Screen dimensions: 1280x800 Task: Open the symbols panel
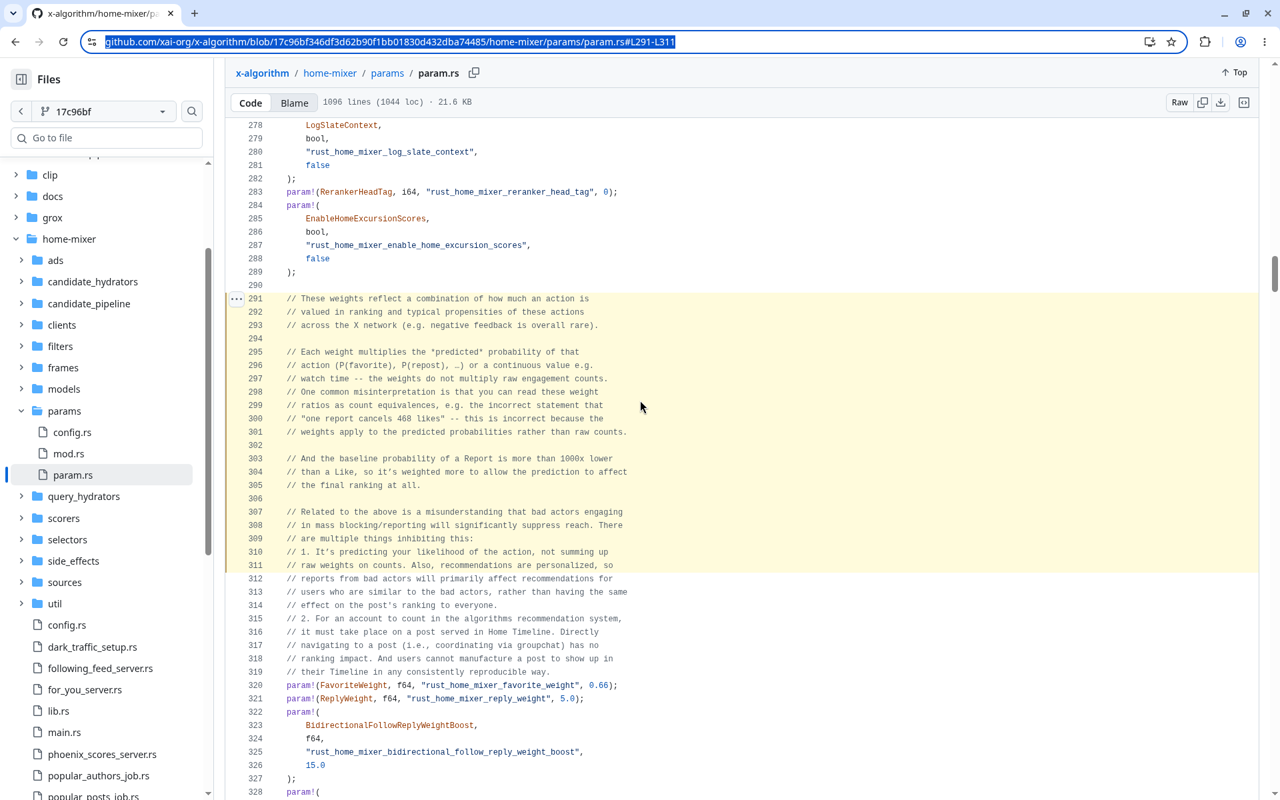[x=1244, y=102]
